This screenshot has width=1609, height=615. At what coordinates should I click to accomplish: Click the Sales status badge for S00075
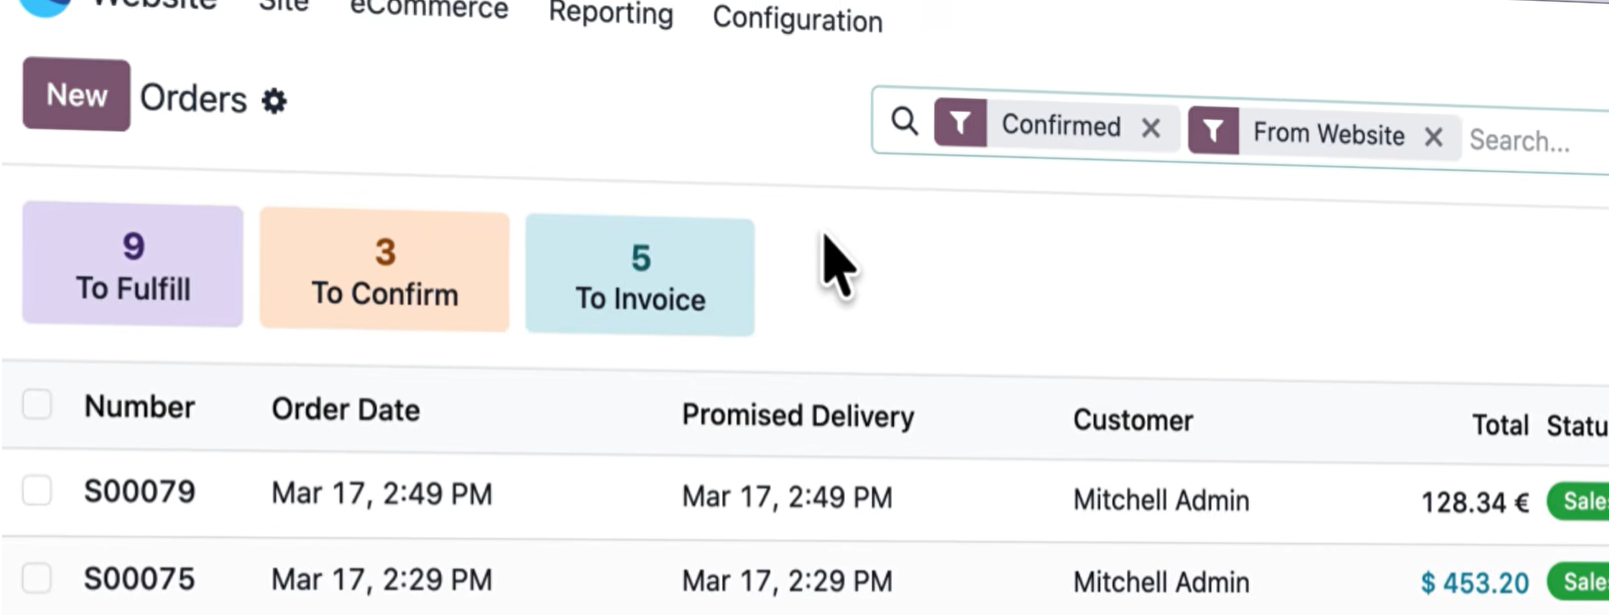tap(1578, 582)
